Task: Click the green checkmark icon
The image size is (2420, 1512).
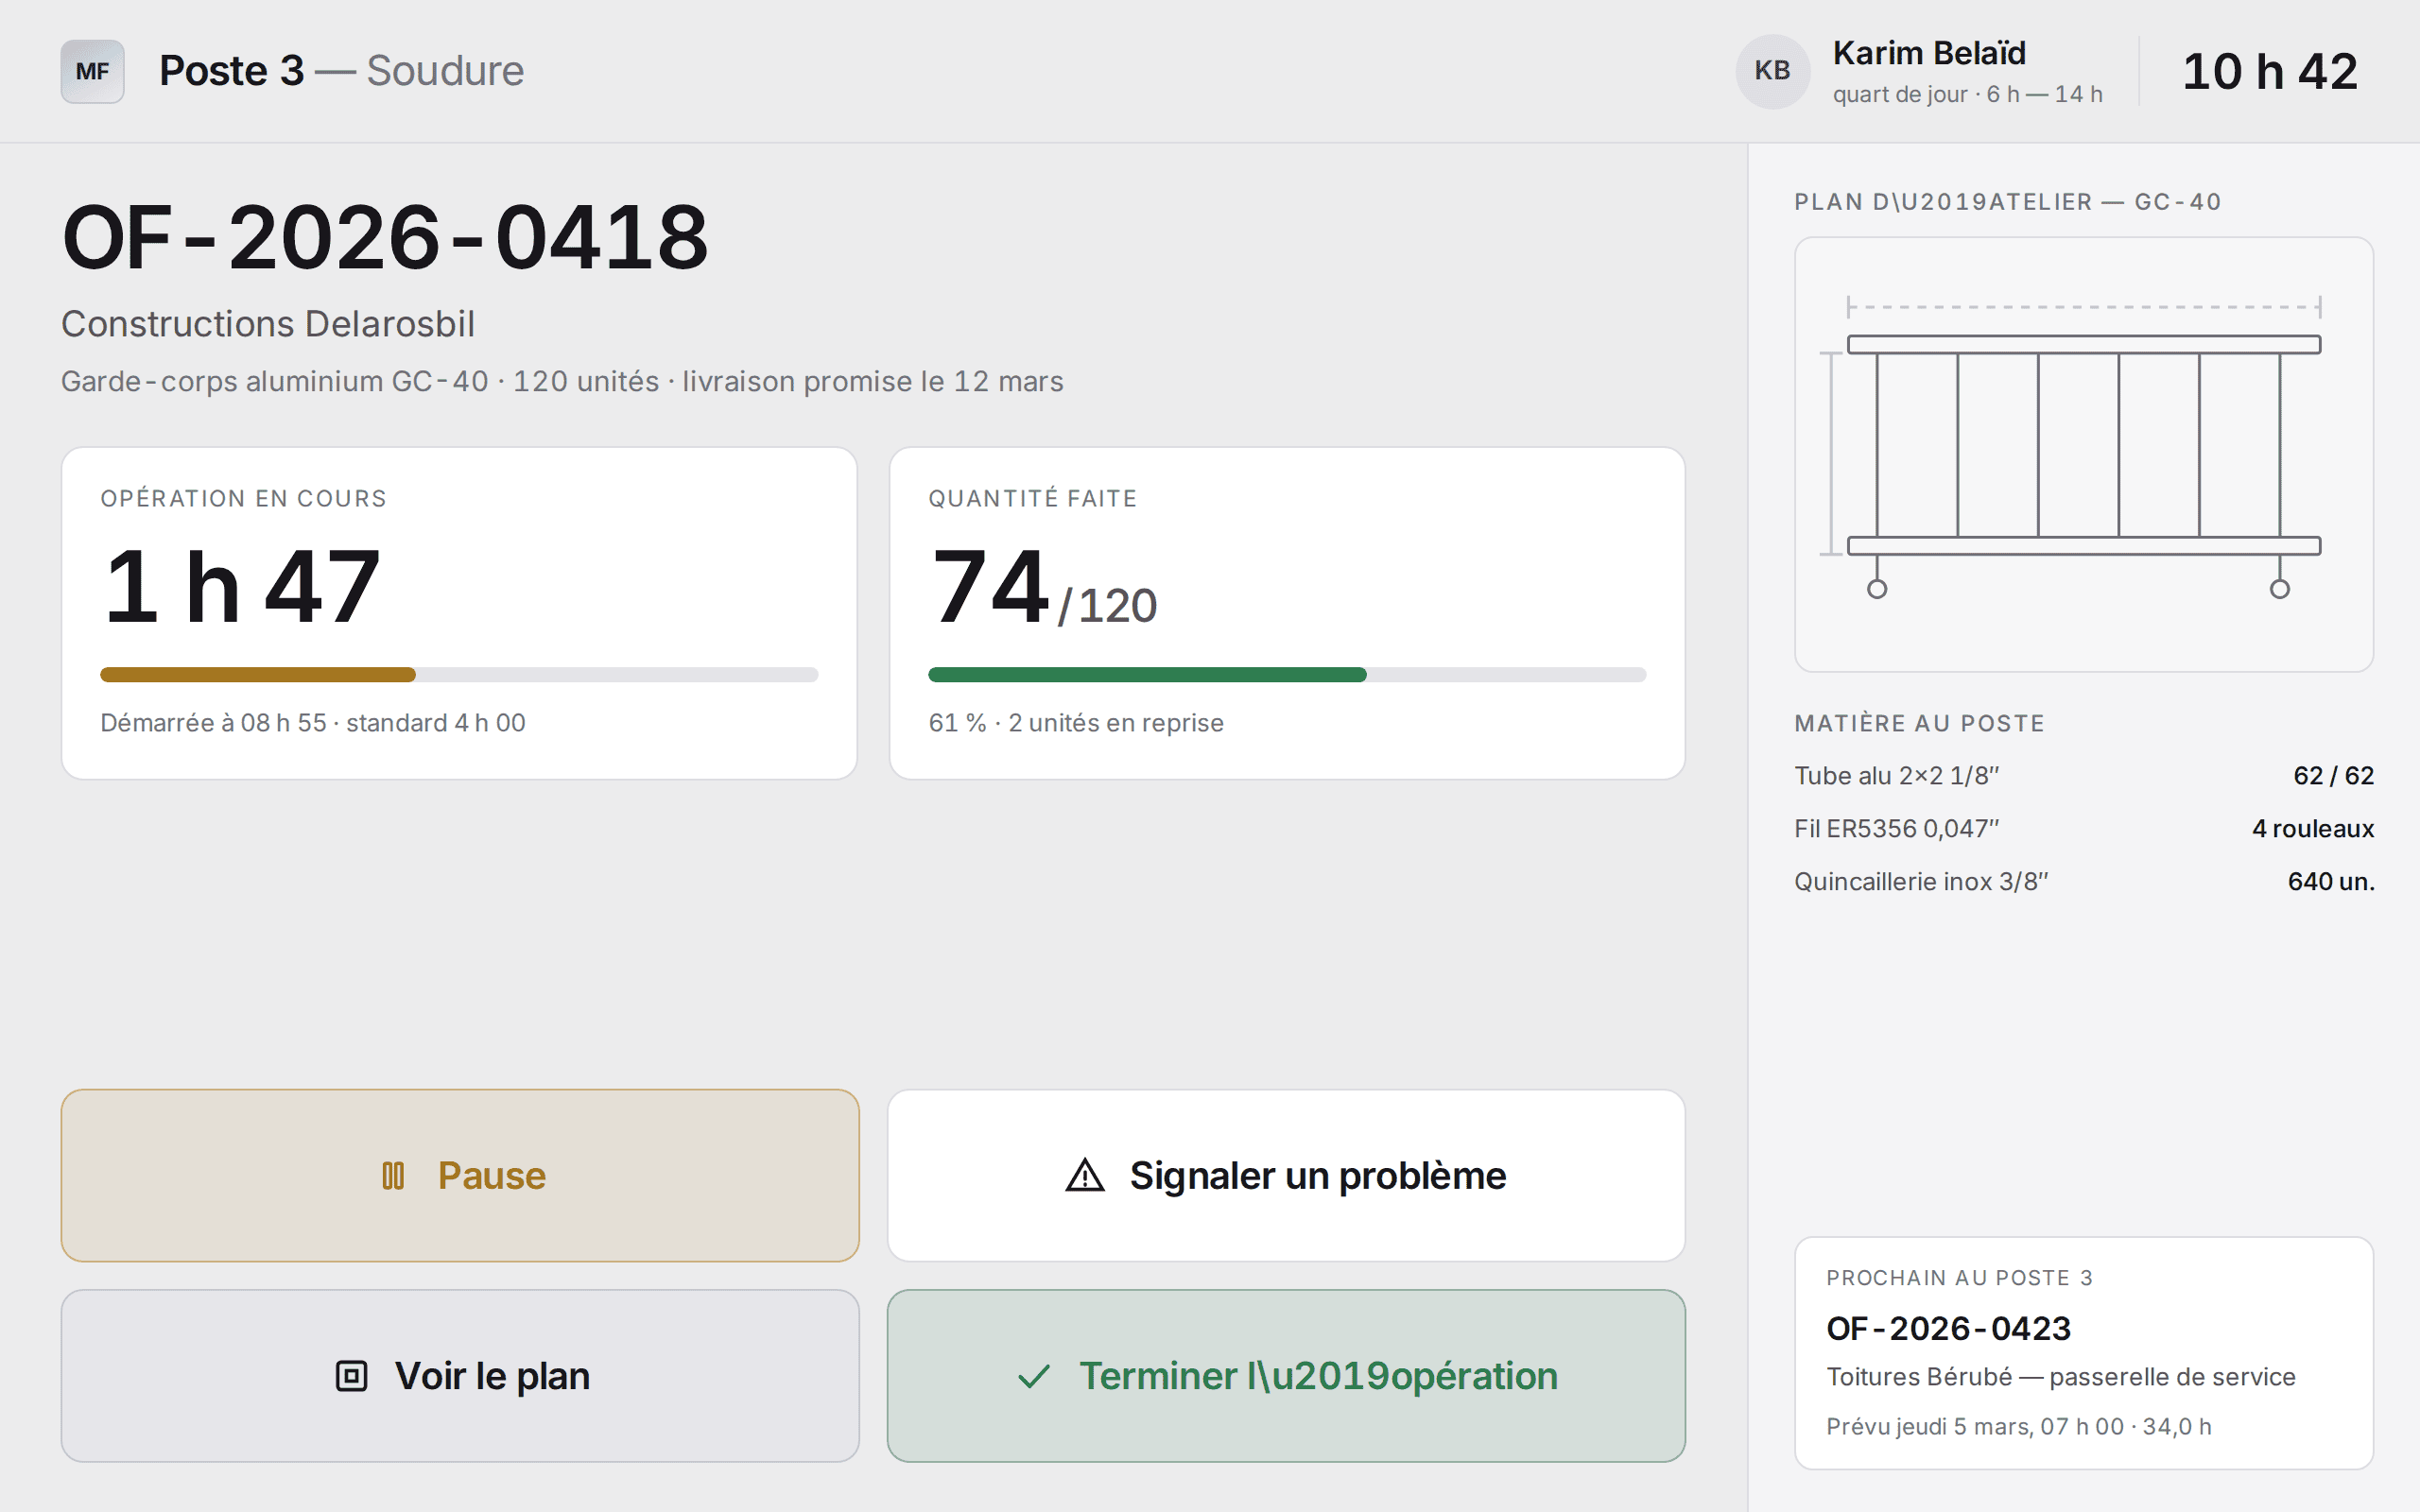Action: click(x=1034, y=1377)
